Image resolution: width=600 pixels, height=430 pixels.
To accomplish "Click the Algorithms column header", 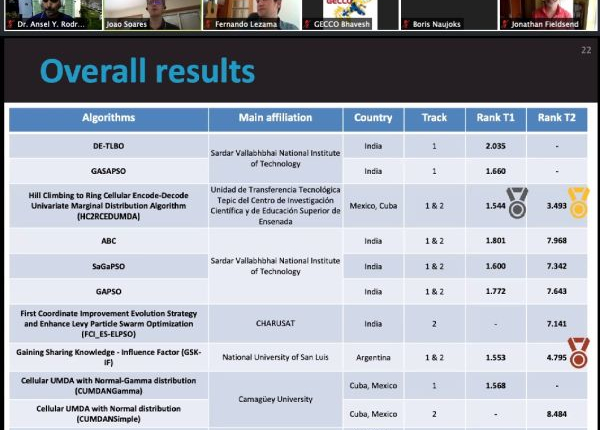I will point(108,118).
